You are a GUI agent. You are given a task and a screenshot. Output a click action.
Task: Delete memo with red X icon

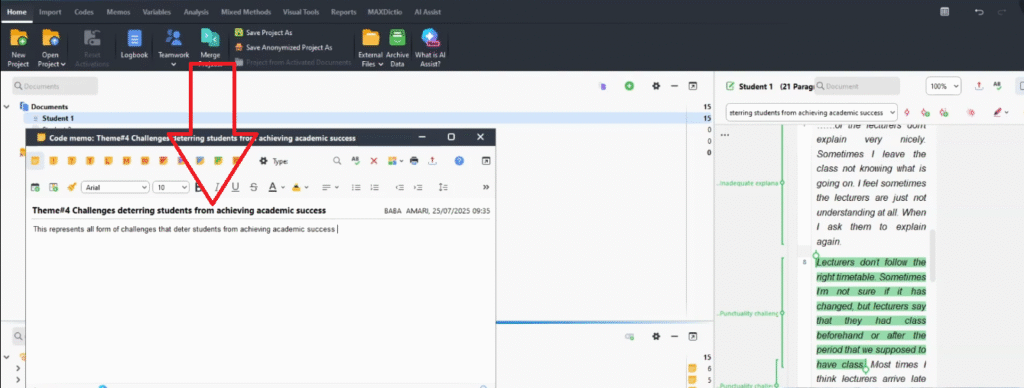(374, 161)
